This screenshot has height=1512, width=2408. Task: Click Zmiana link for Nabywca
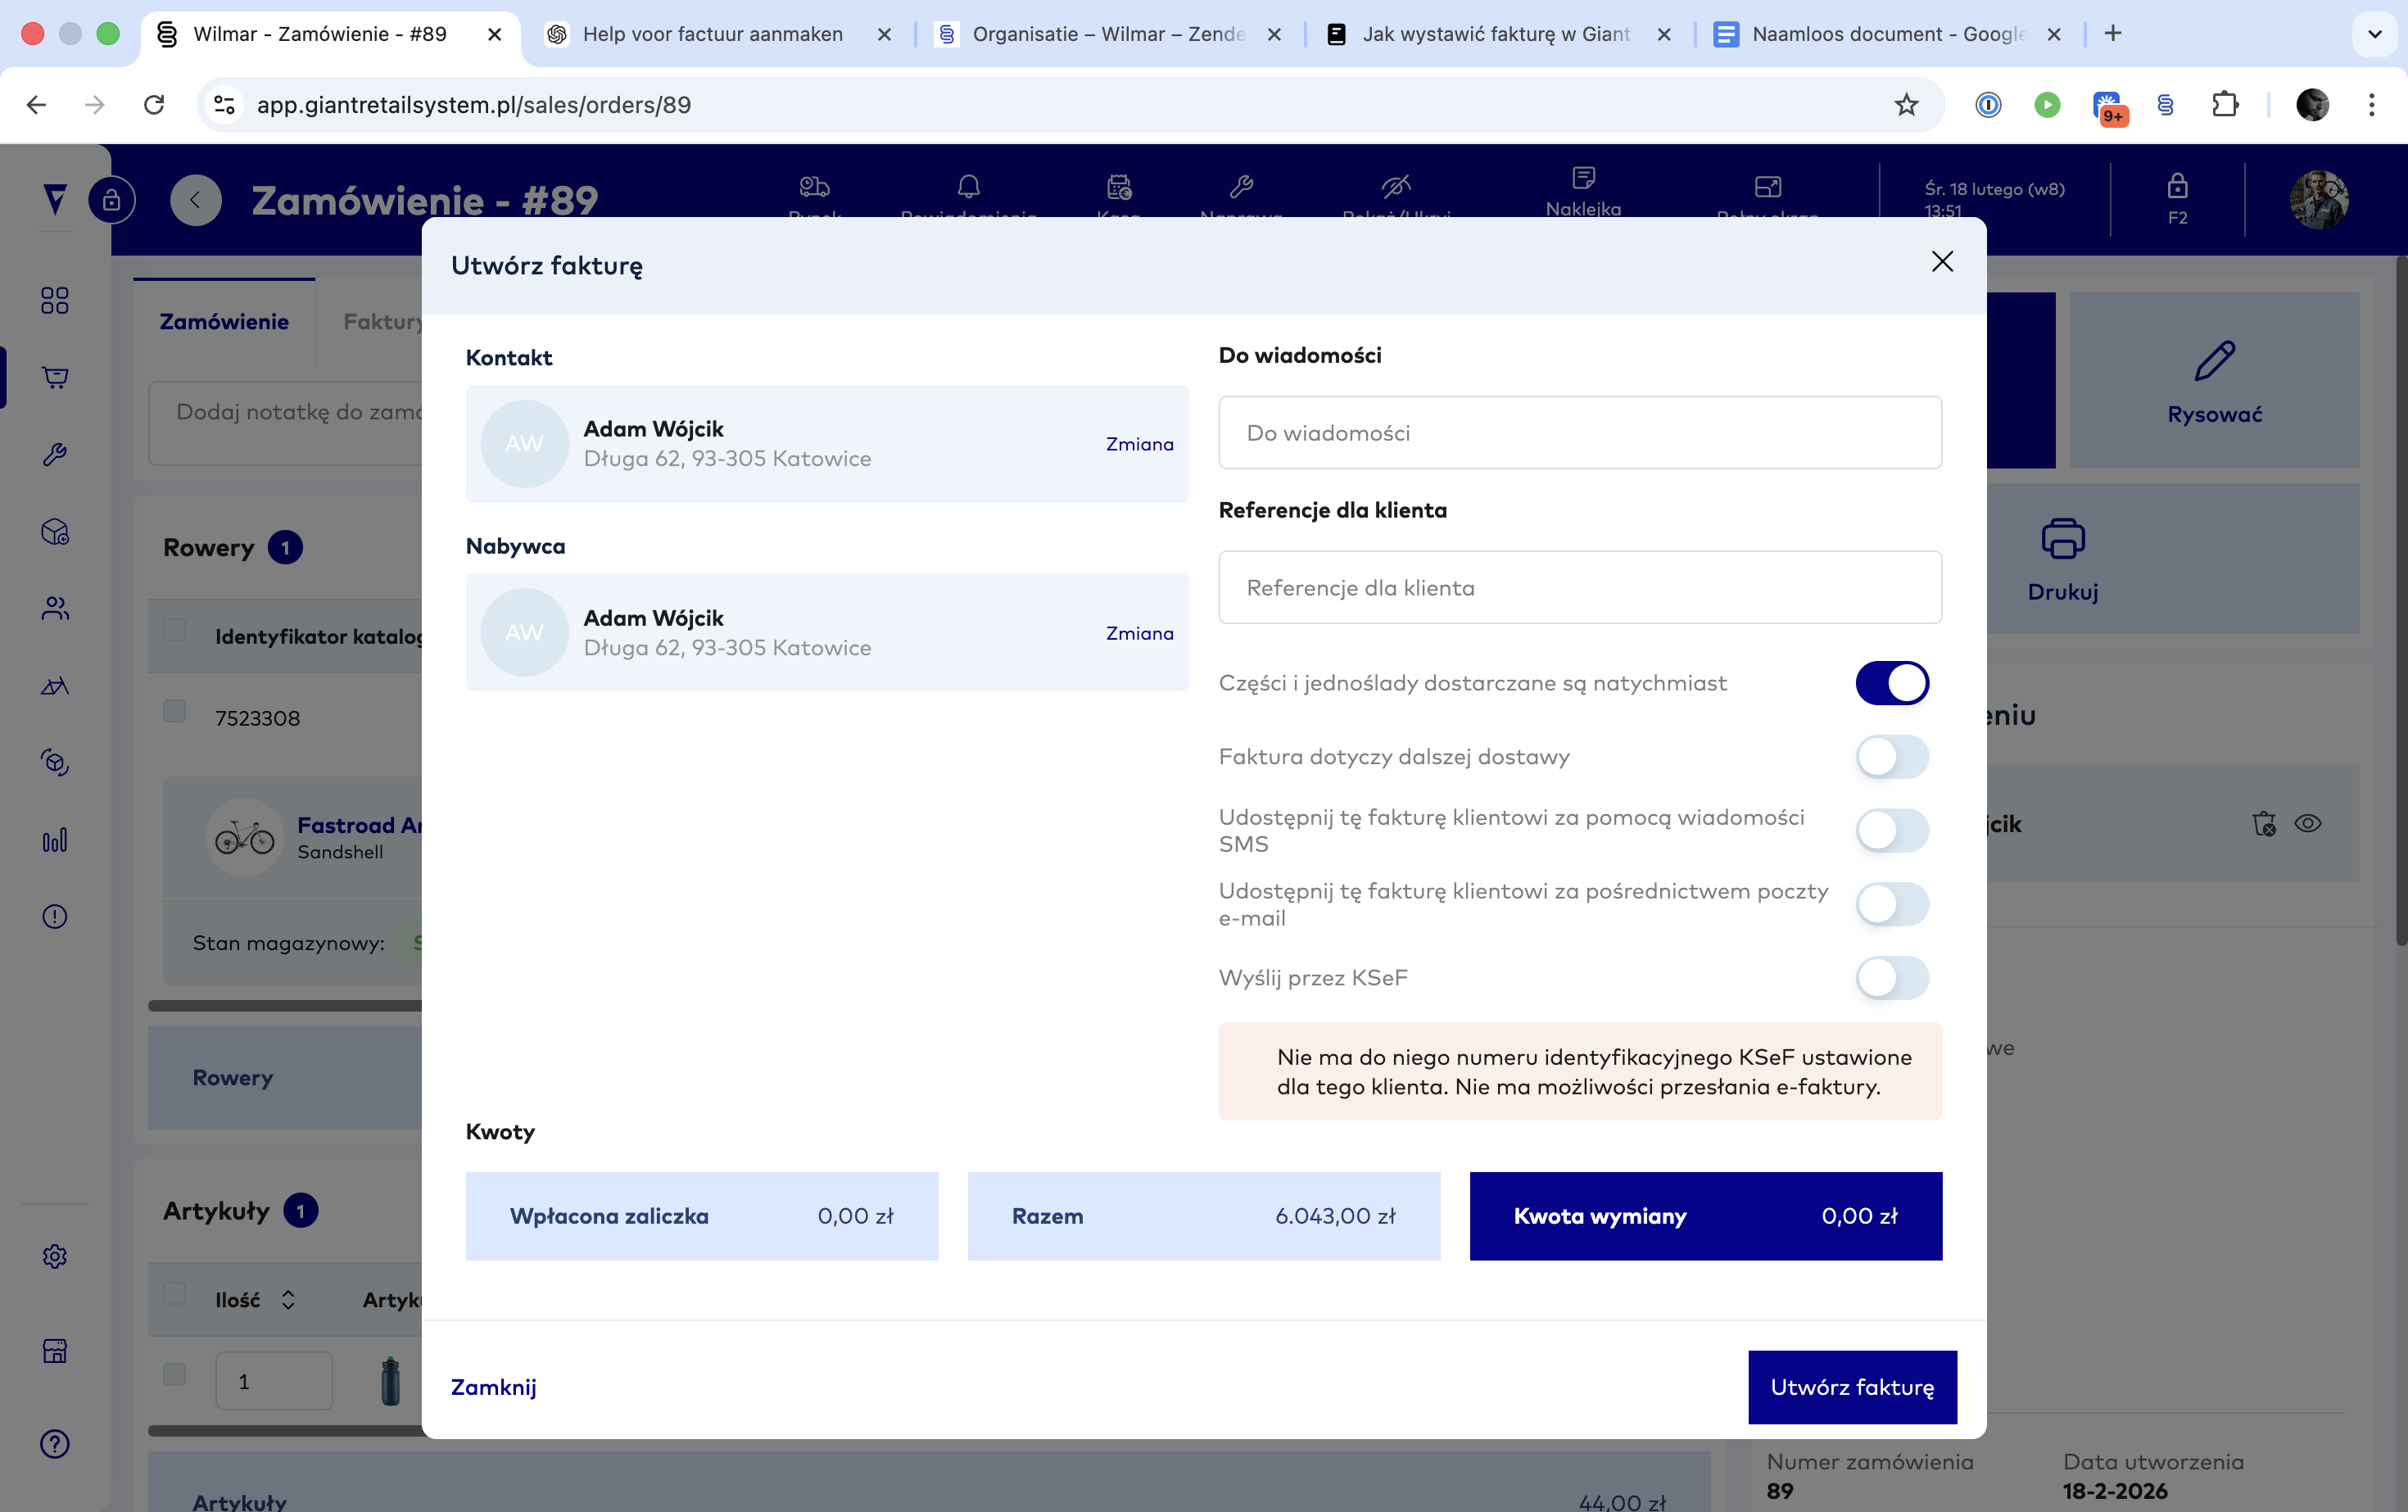pos(1139,633)
